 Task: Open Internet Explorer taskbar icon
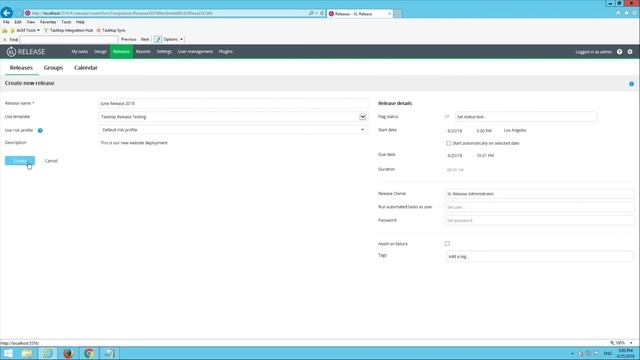pos(48,353)
